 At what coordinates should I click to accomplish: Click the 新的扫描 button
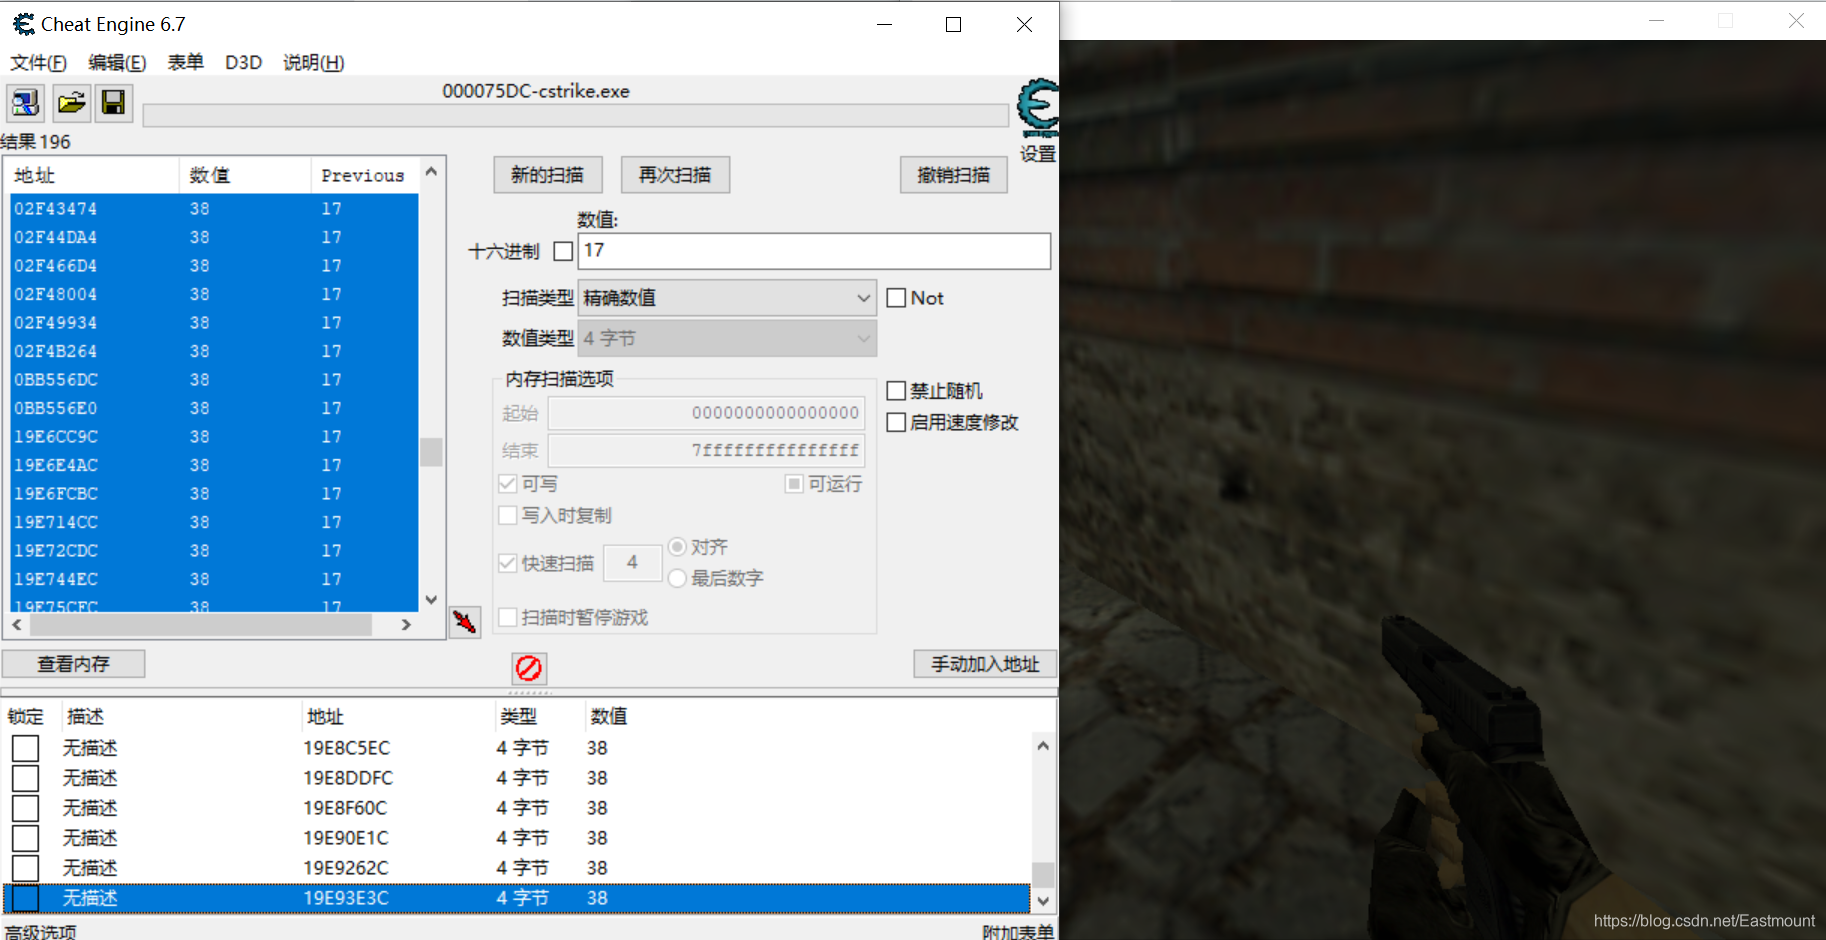click(x=547, y=175)
